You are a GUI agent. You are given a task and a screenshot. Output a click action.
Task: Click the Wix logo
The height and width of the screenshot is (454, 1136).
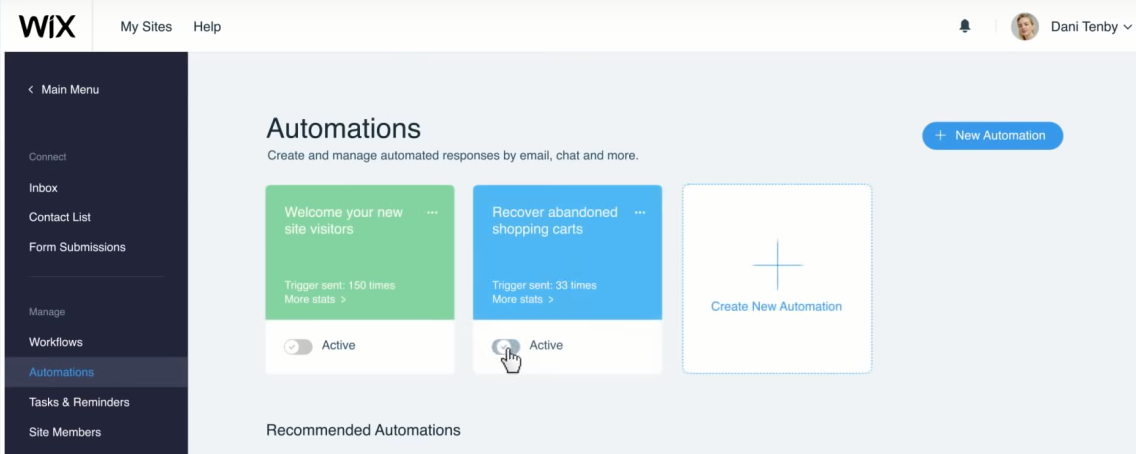(47, 27)
